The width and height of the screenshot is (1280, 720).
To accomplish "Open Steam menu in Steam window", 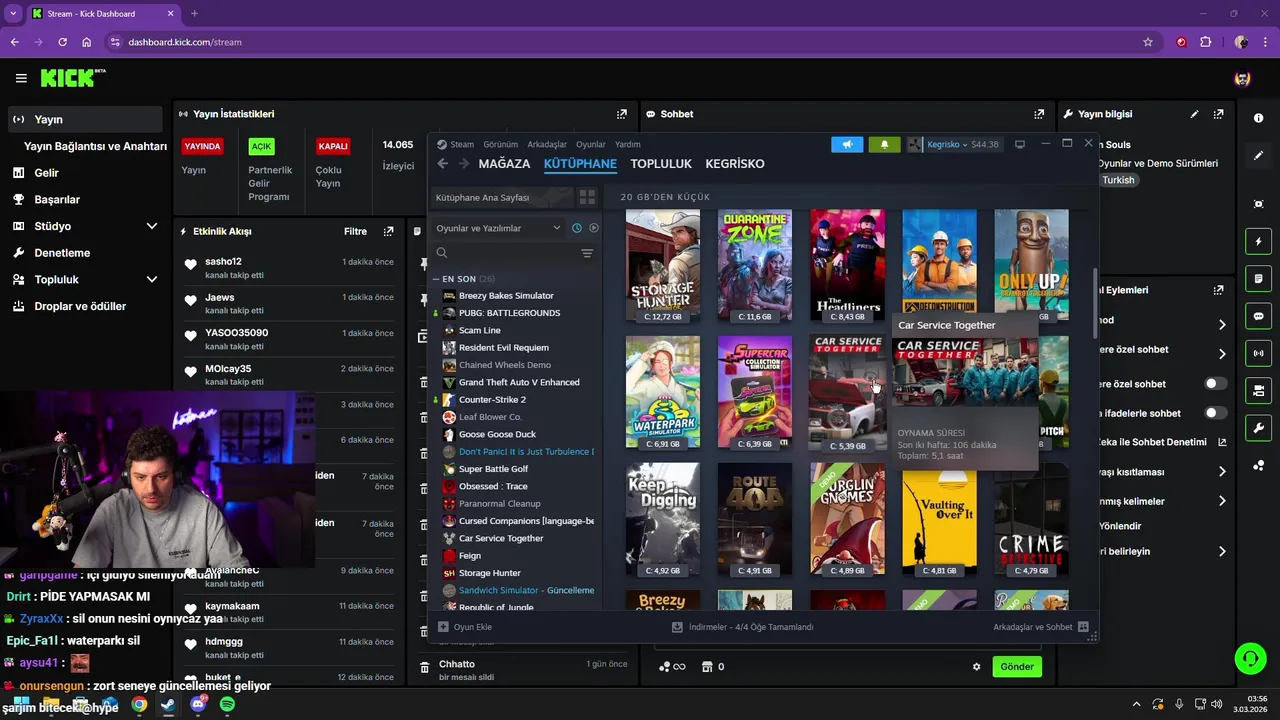I will 462,145.
